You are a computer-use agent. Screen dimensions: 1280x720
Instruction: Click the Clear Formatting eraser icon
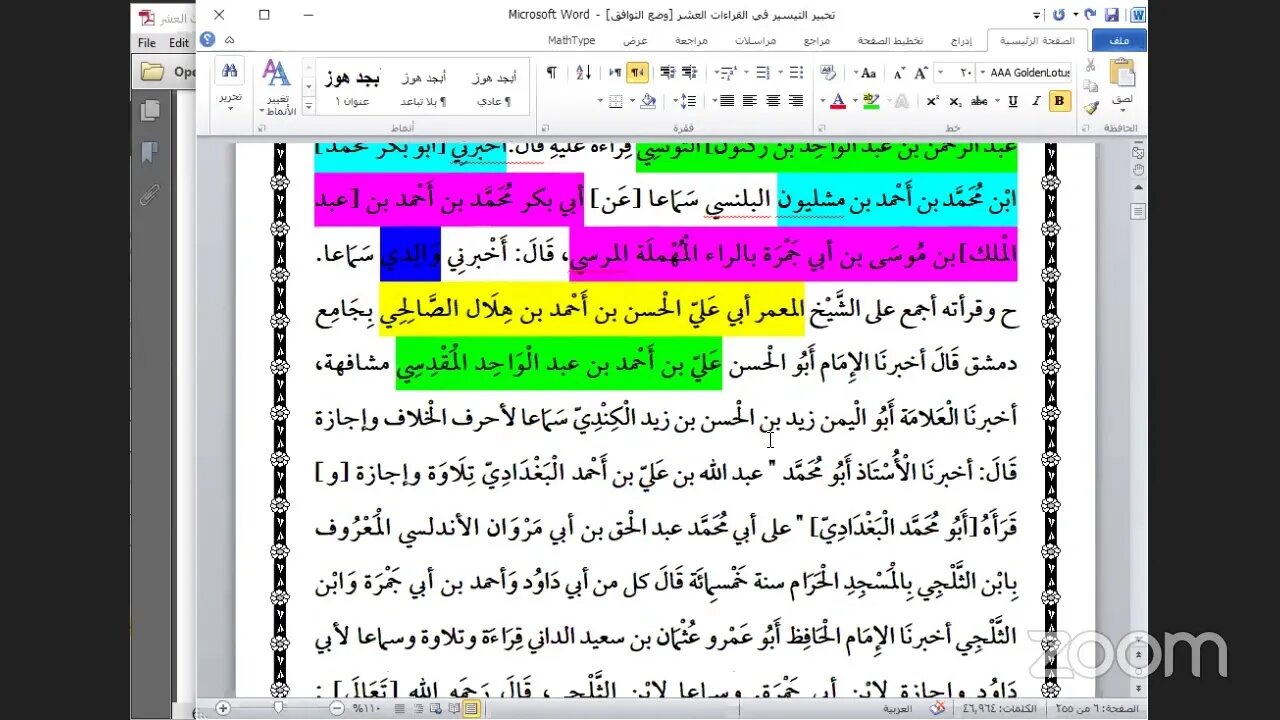pyautogui.click(x=828, y=72)
